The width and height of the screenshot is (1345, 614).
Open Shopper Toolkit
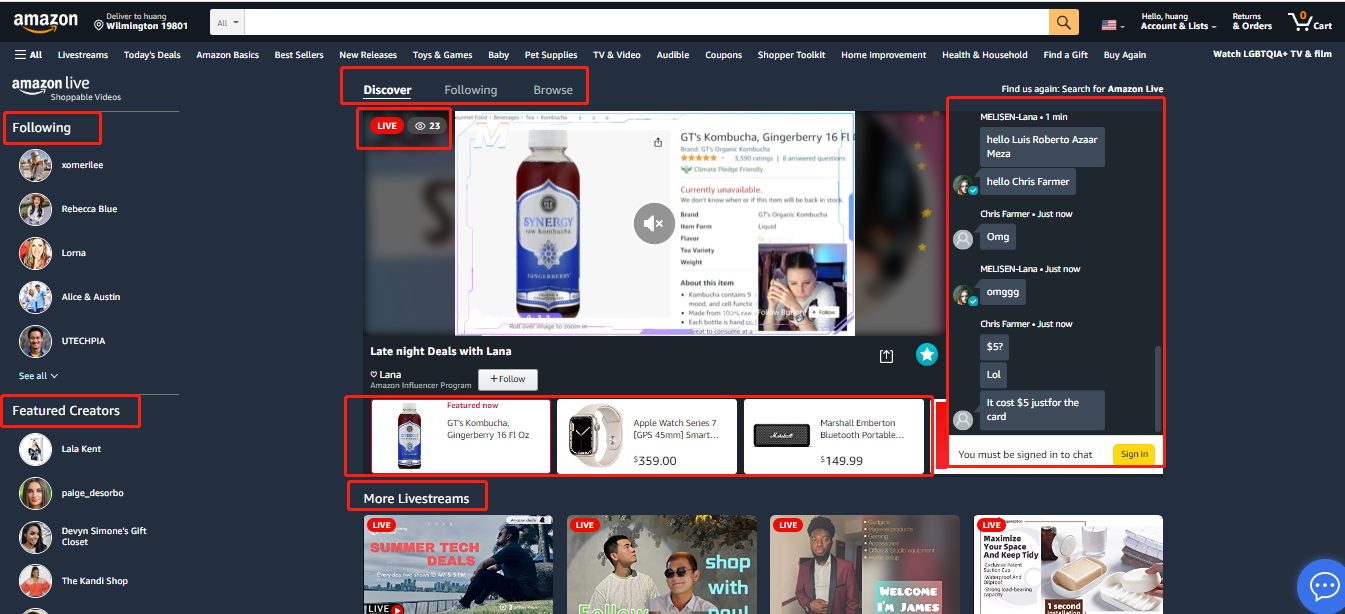coord(791,55)
